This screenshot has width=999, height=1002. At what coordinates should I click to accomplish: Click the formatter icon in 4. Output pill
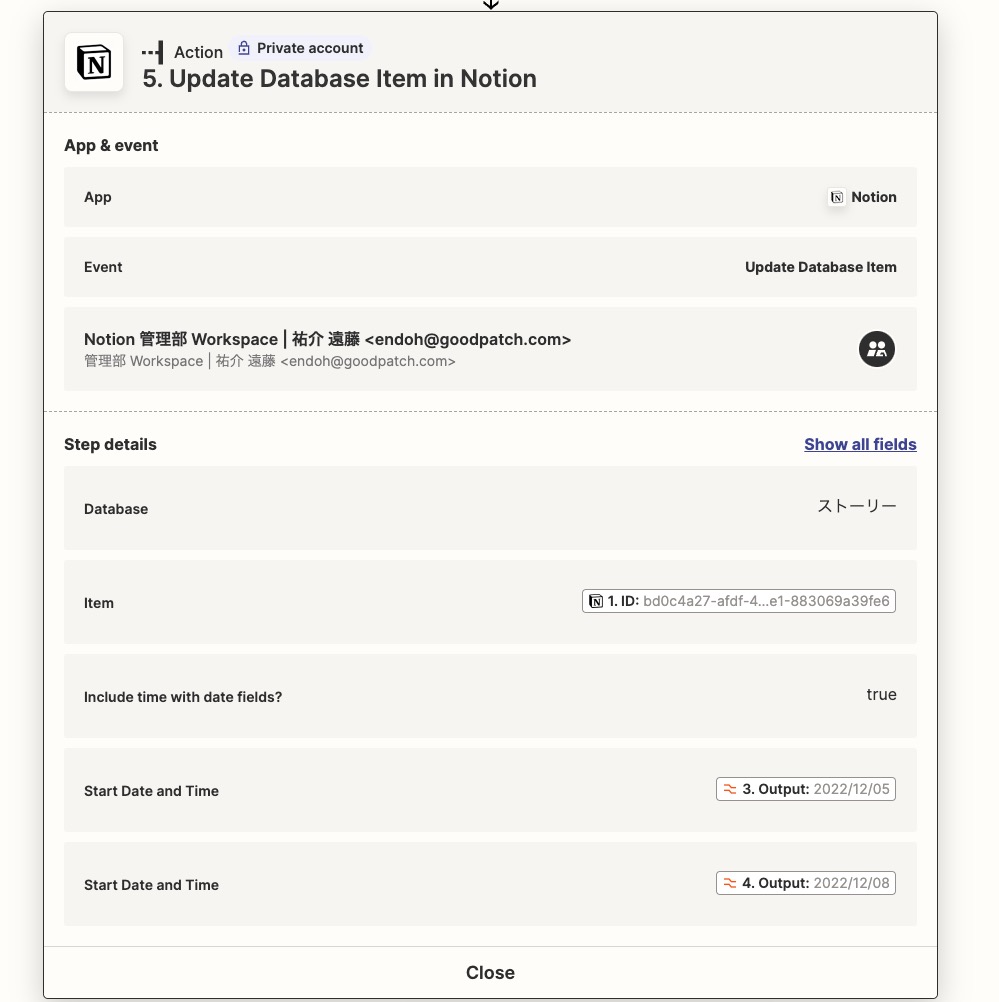click(x=729, y=883)
